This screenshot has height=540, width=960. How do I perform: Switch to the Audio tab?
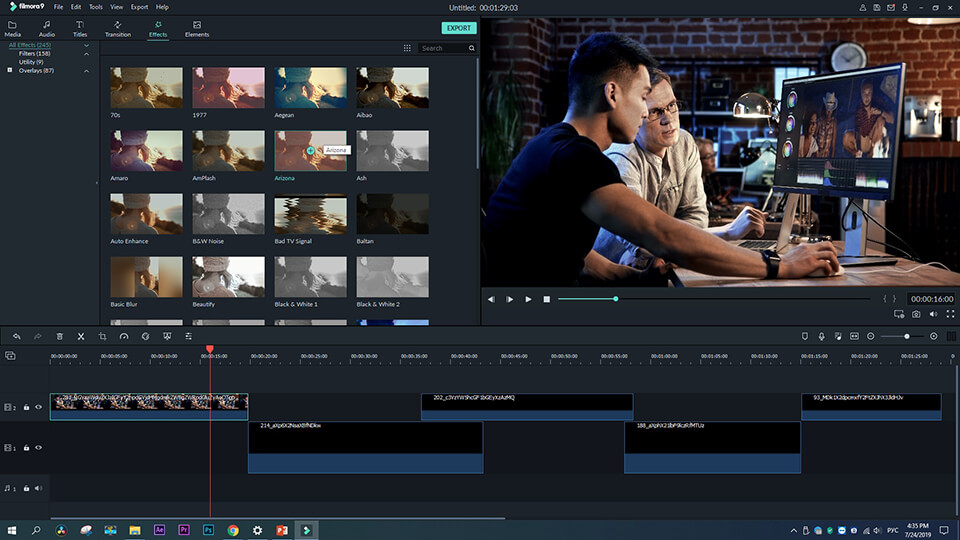pyautogui.click(x=47, y=29)
